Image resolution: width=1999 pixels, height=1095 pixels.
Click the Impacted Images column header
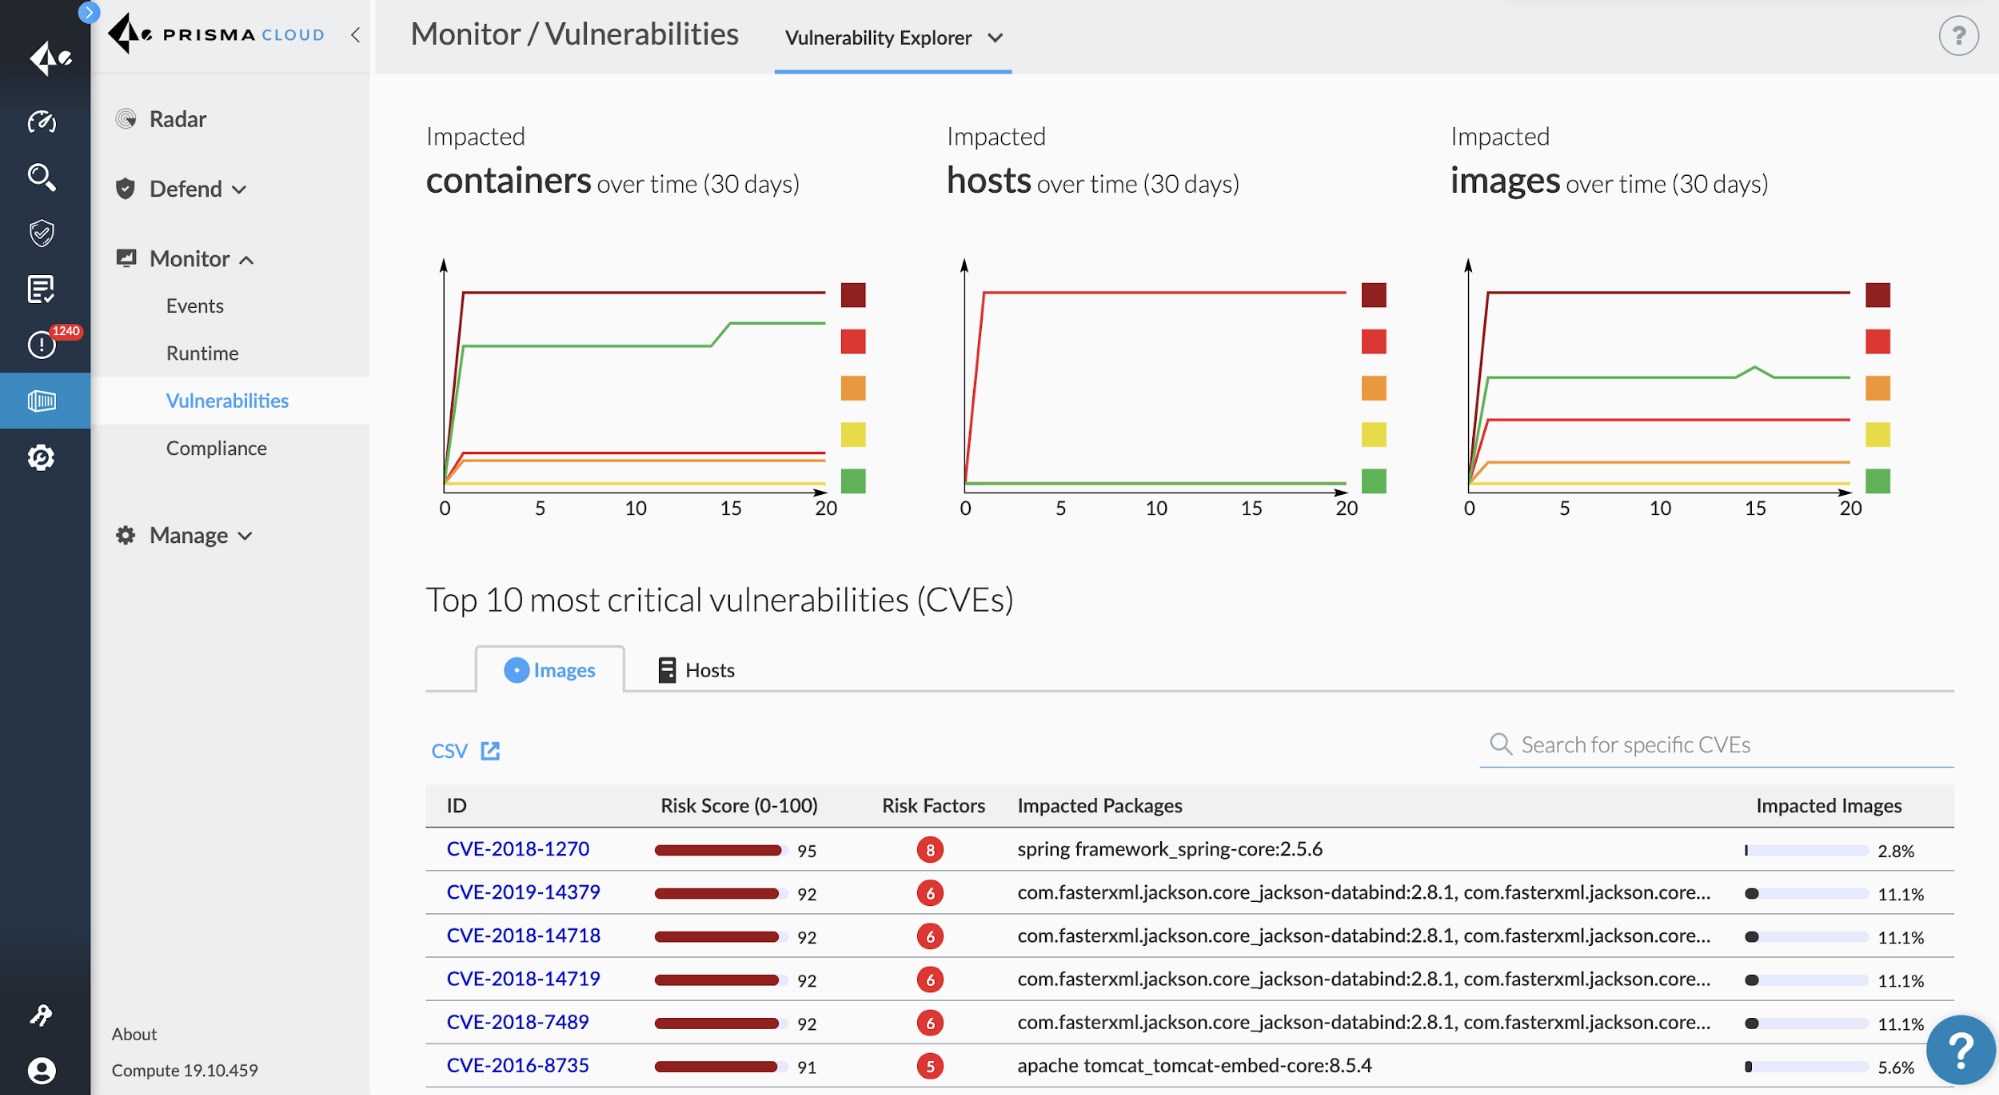point(1828,806)
